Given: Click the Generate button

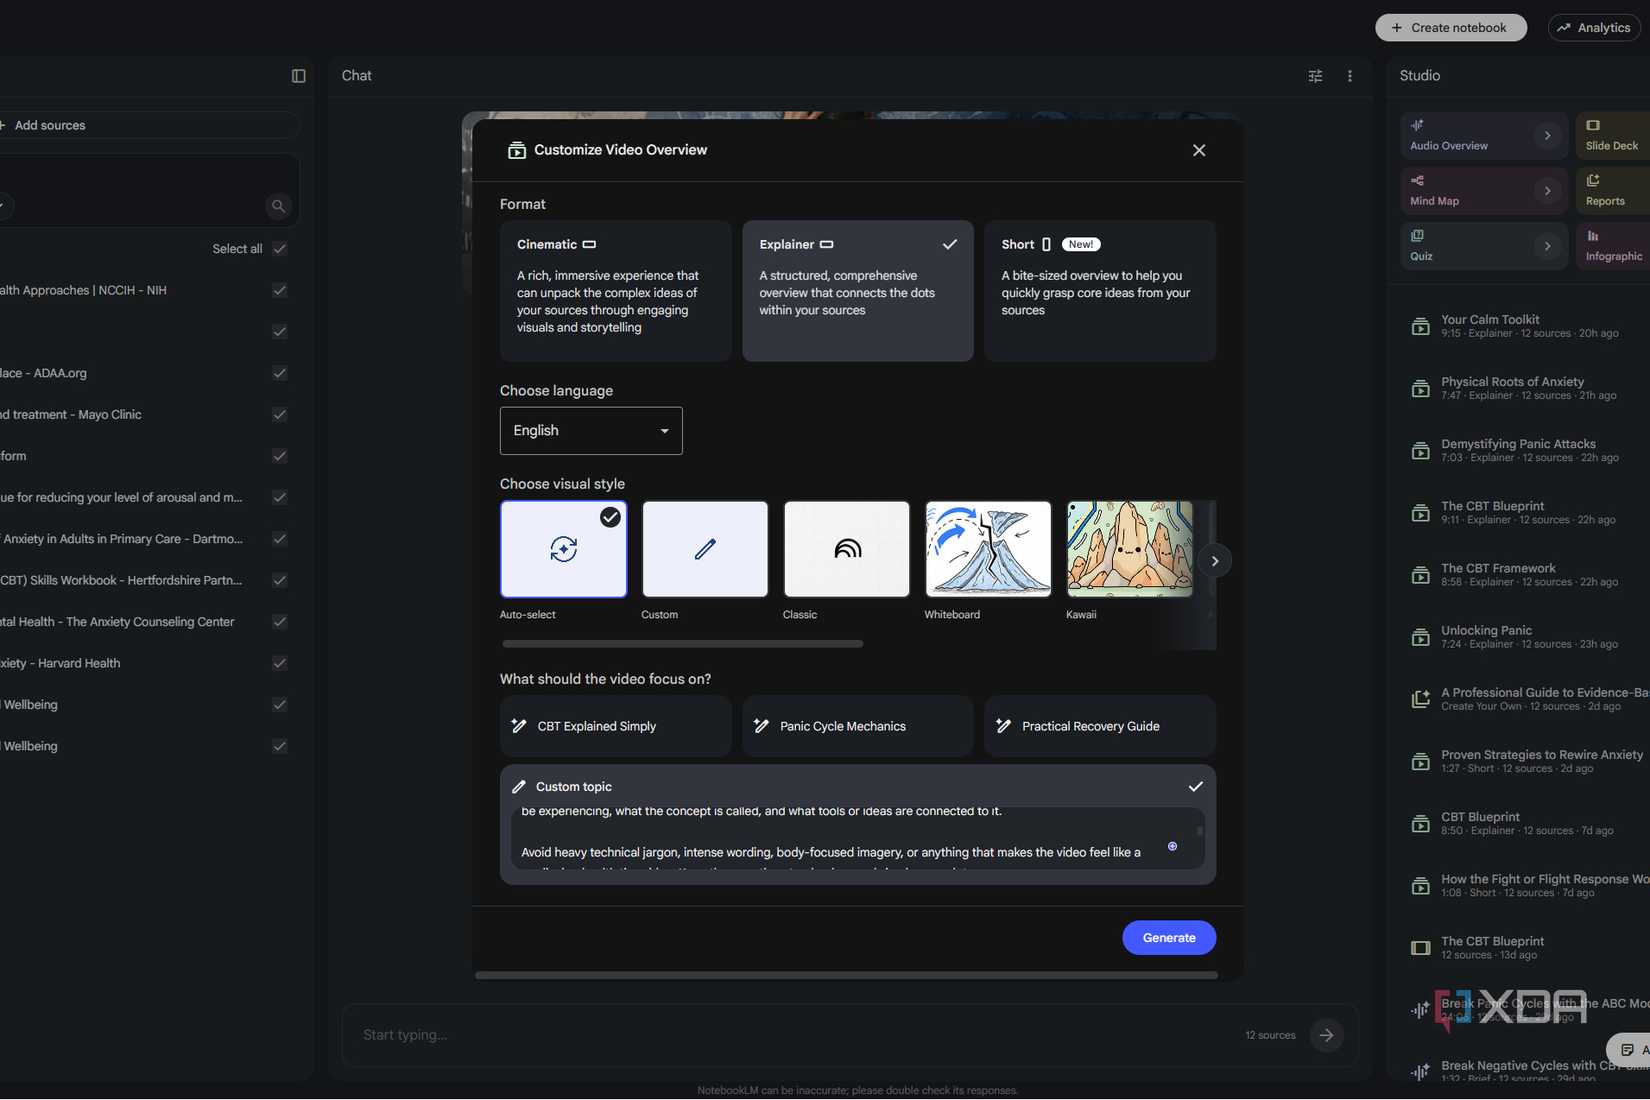Looking at the screenshot, I should coord(1169,938).
